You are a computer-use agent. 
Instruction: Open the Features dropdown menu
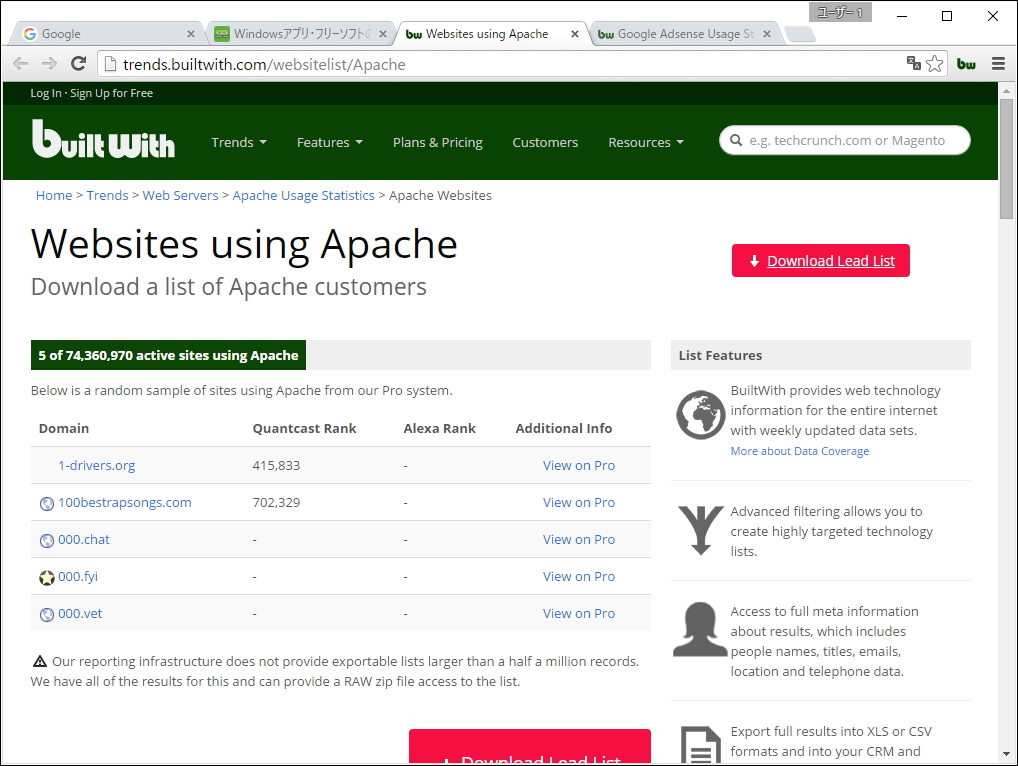pos(329,142)
